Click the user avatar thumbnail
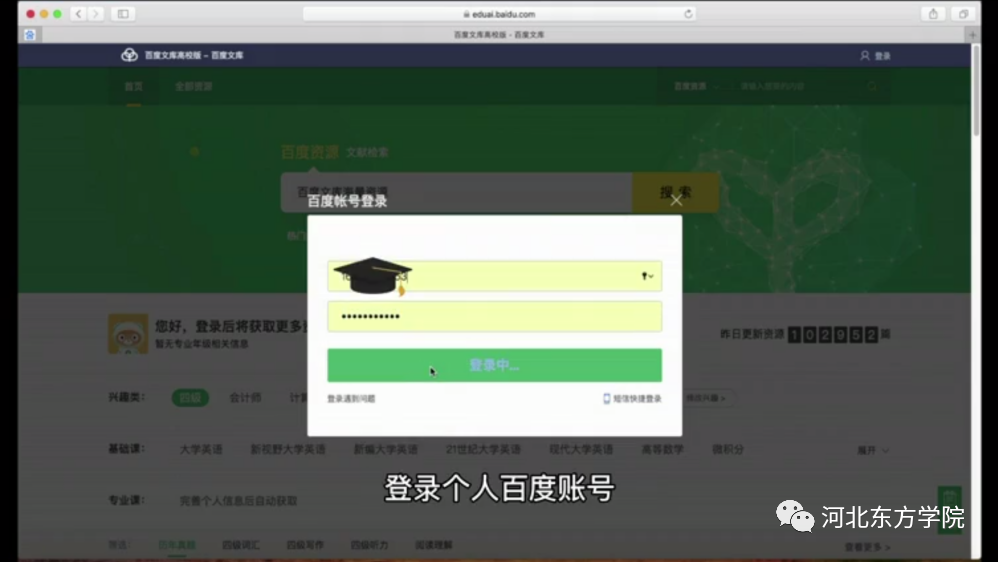This screenshot has height=562, width=998. [x=128, y=333]
